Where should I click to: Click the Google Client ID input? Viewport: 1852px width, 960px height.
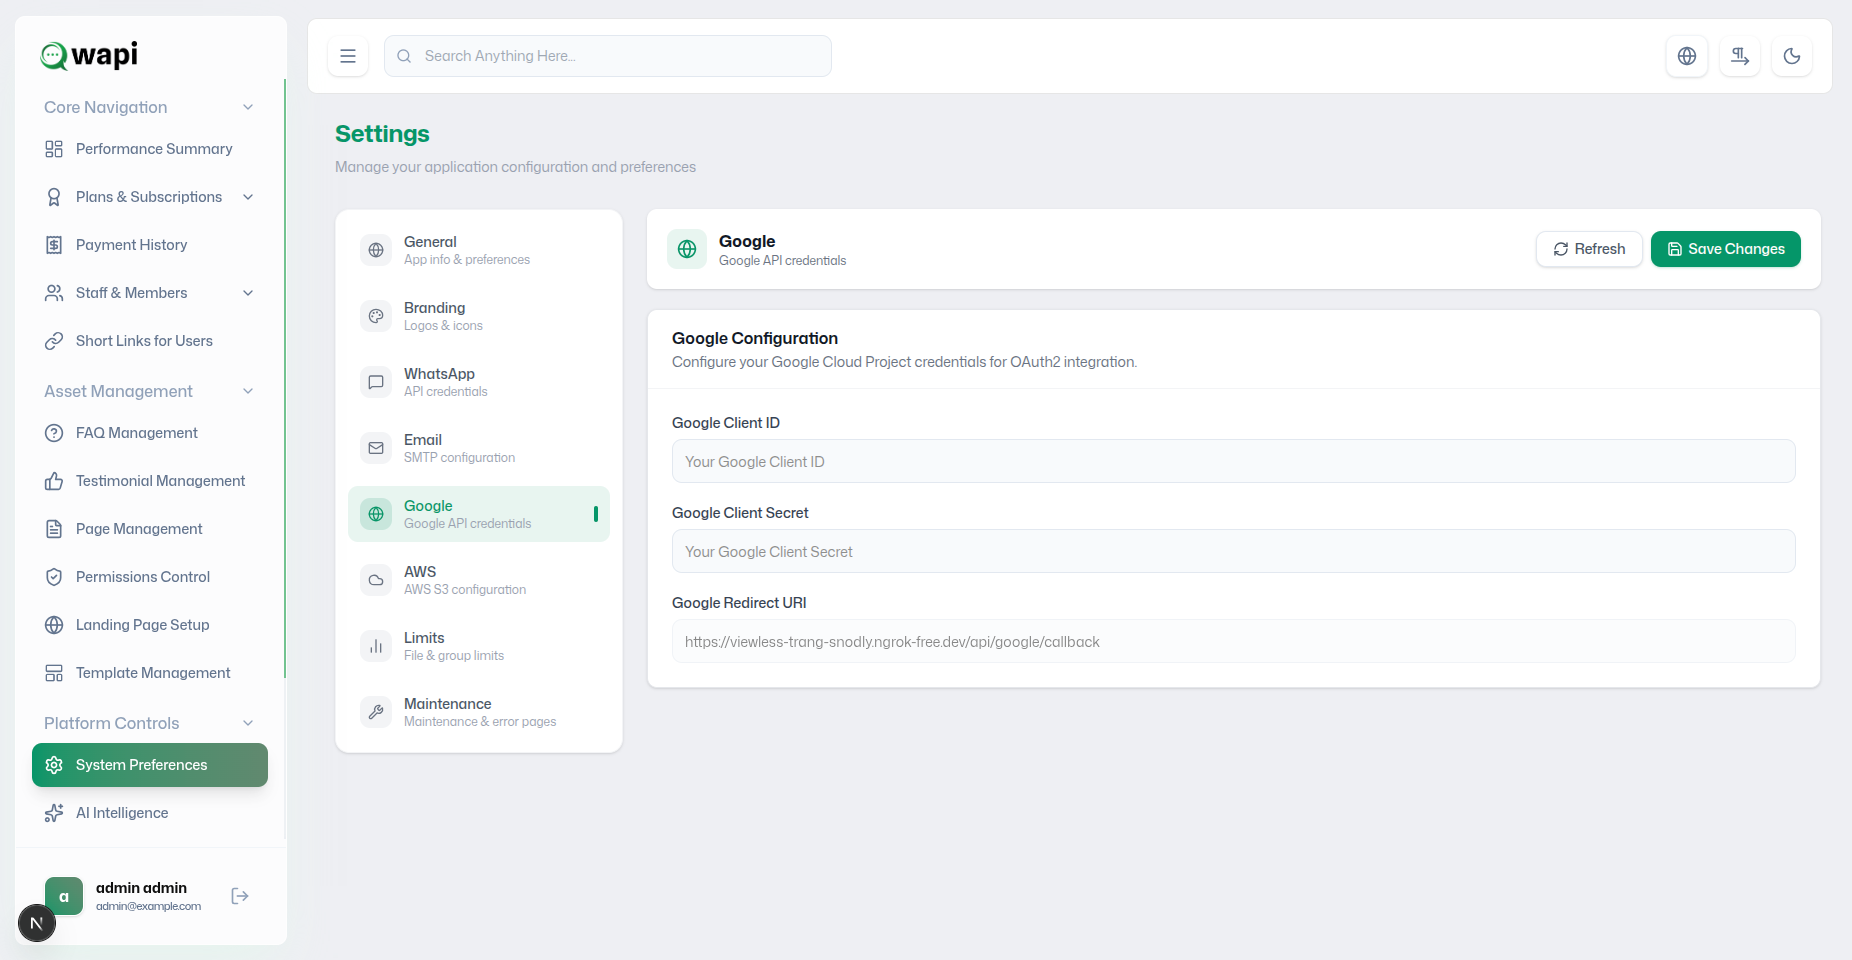pos(1234,461)
